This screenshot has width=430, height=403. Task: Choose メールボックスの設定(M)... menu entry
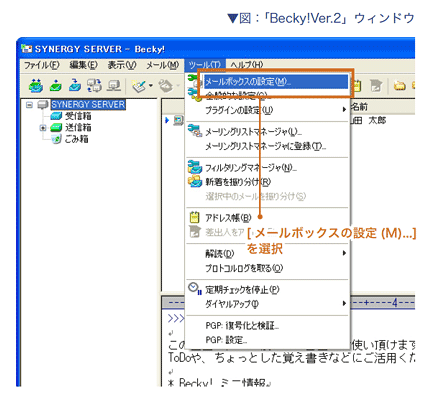[276, 82]
